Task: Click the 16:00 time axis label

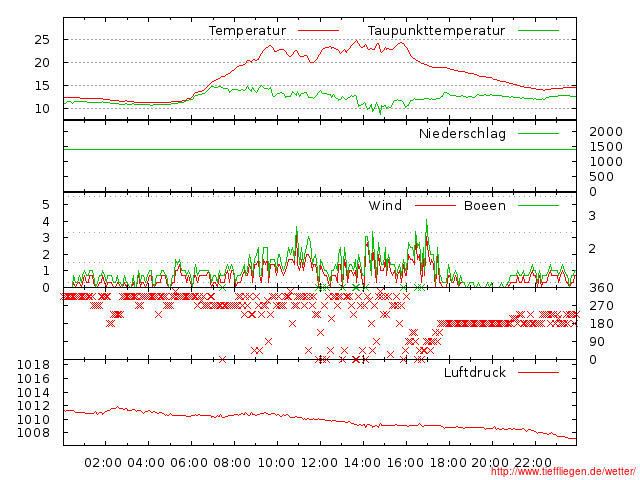Action: pos(405,463)
